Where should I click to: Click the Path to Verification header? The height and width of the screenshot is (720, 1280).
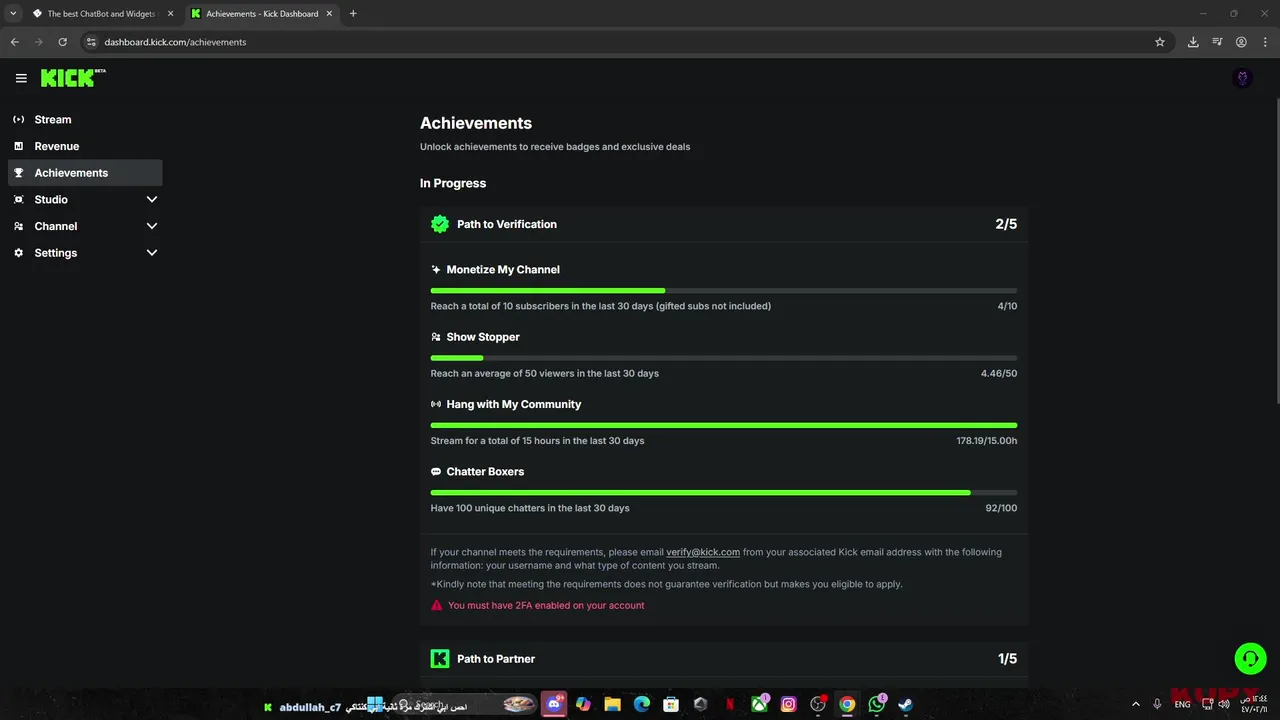pyautogui.click(x=724, y=224)
